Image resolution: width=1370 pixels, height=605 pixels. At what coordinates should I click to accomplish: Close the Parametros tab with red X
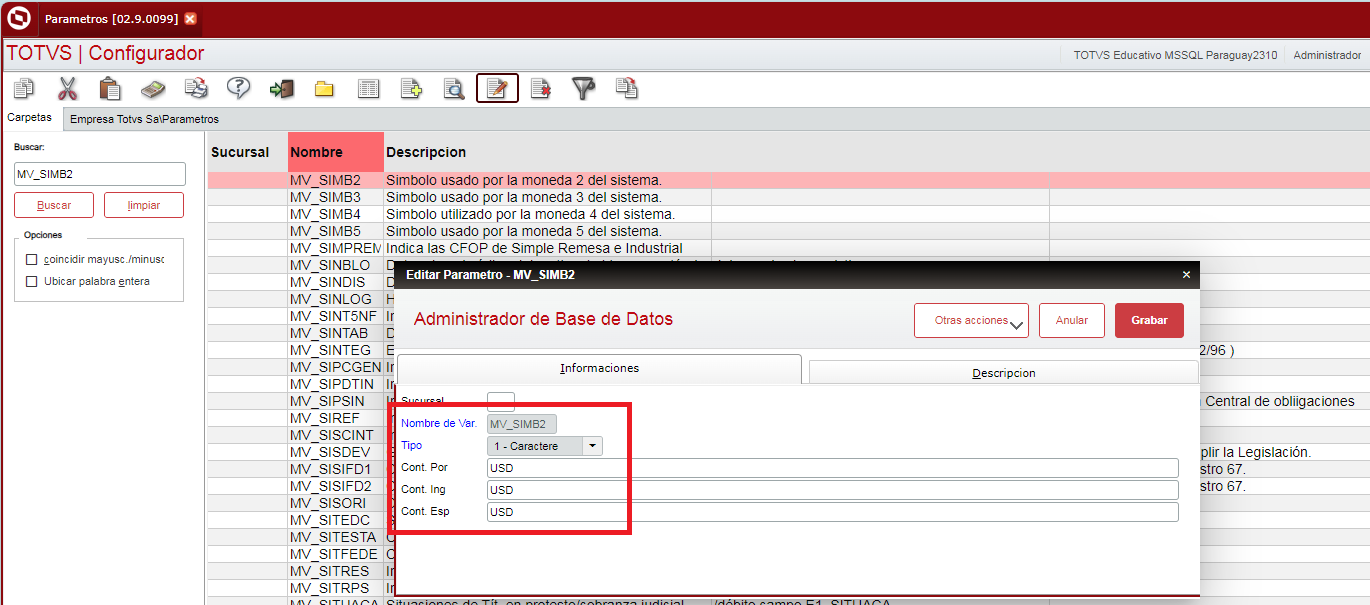click(x=191, y=19)
